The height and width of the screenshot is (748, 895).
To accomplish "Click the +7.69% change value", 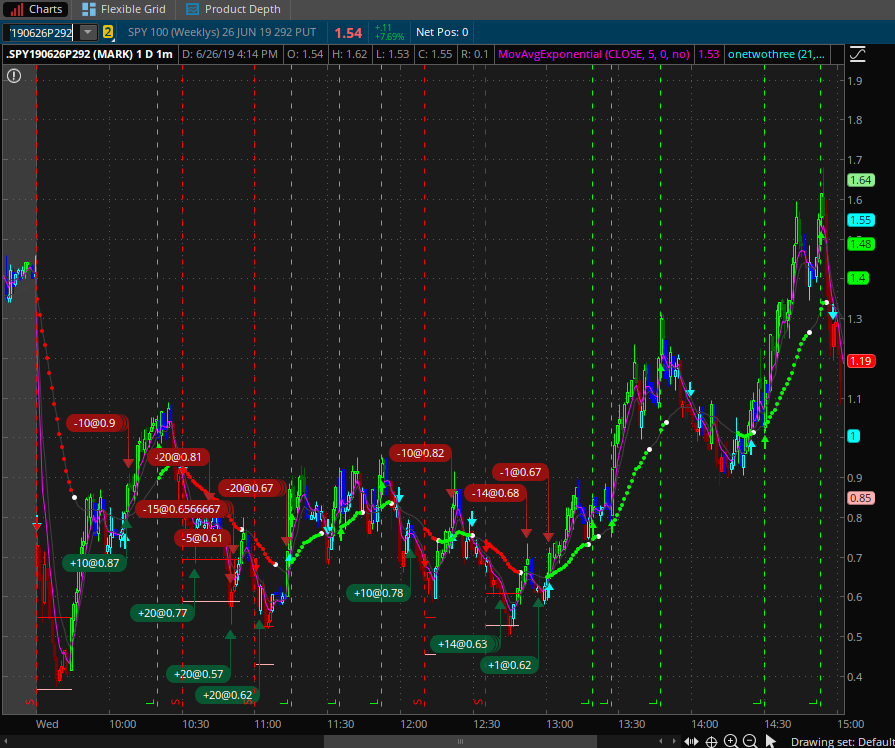I will pyautogui.click(x=389, y=37).
